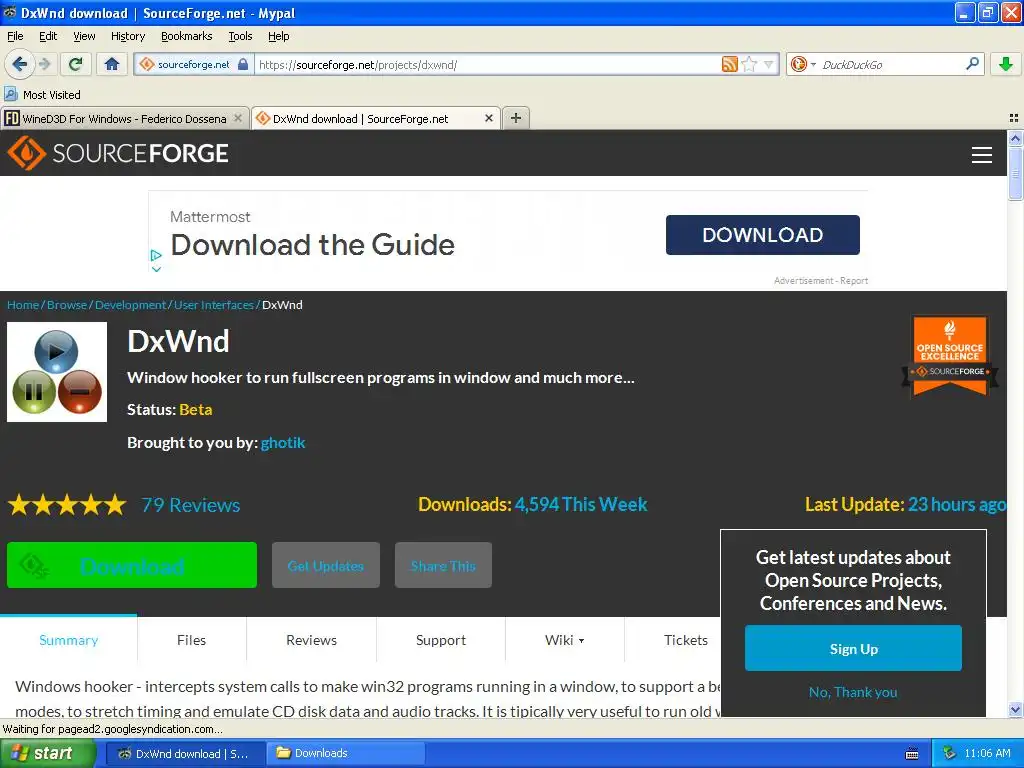The width and height of the screenshot is (1024, 768).
Task: Click in the DuckDuckGo search field
Action: (891, 64)
